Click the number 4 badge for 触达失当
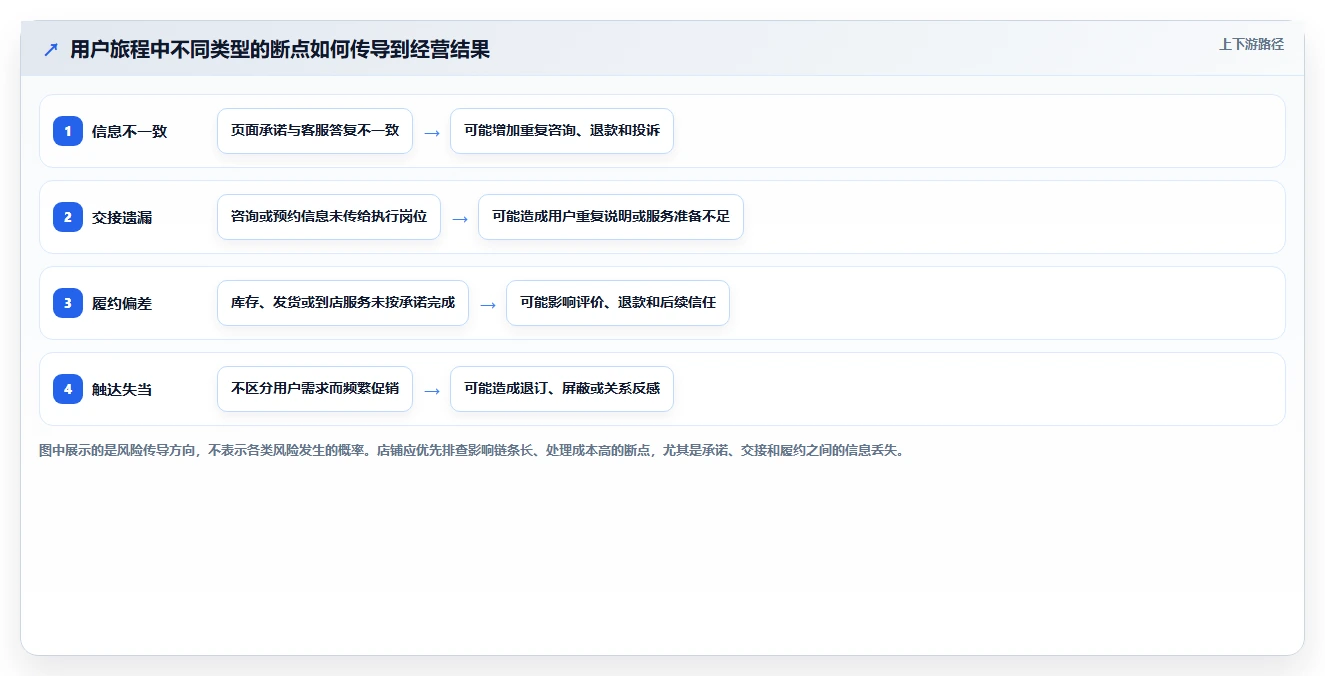1325x676 pixels. click(x=68, y=389)
